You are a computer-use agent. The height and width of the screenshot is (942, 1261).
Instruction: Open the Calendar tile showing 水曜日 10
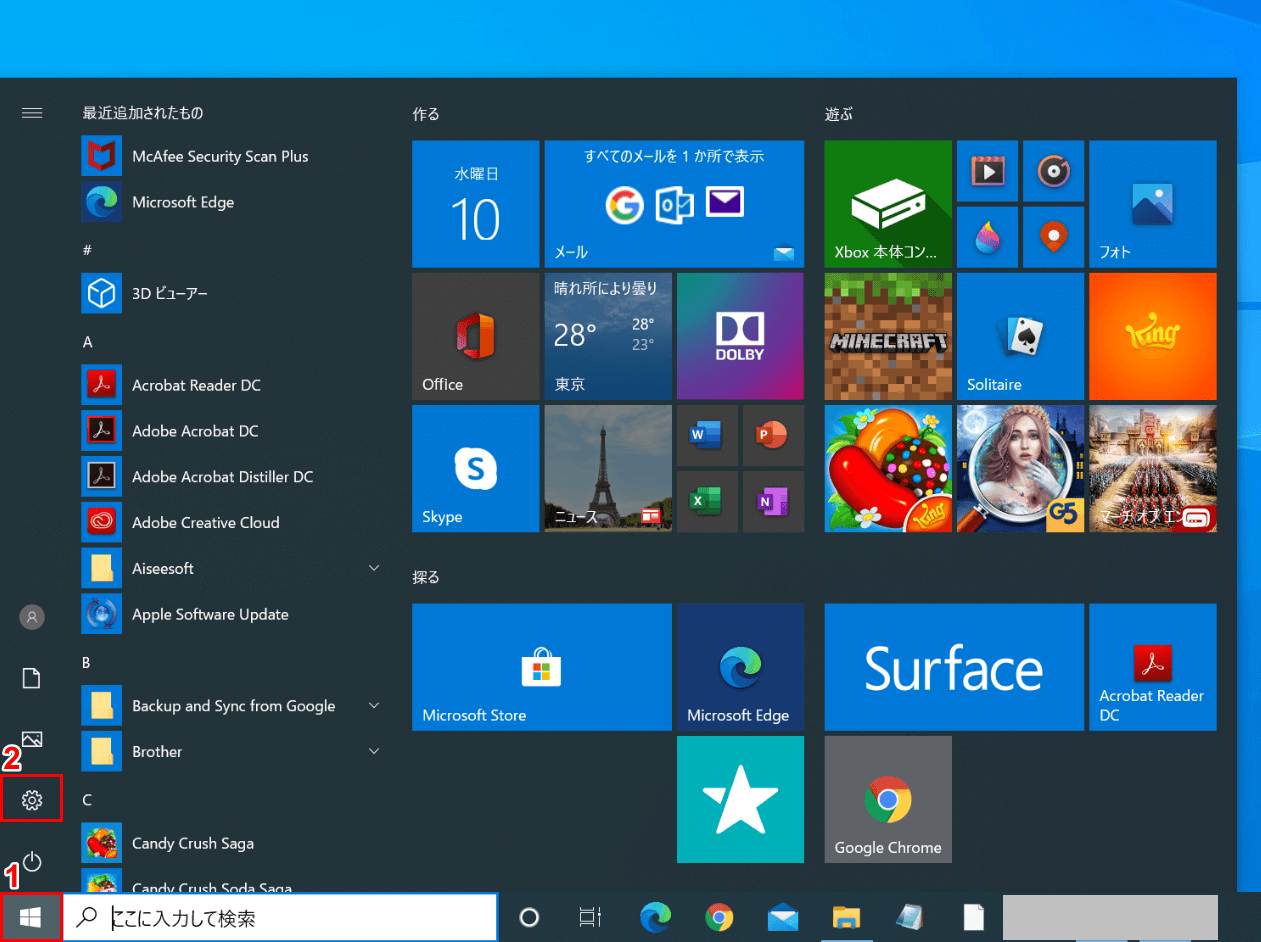(x=476, y=204)
